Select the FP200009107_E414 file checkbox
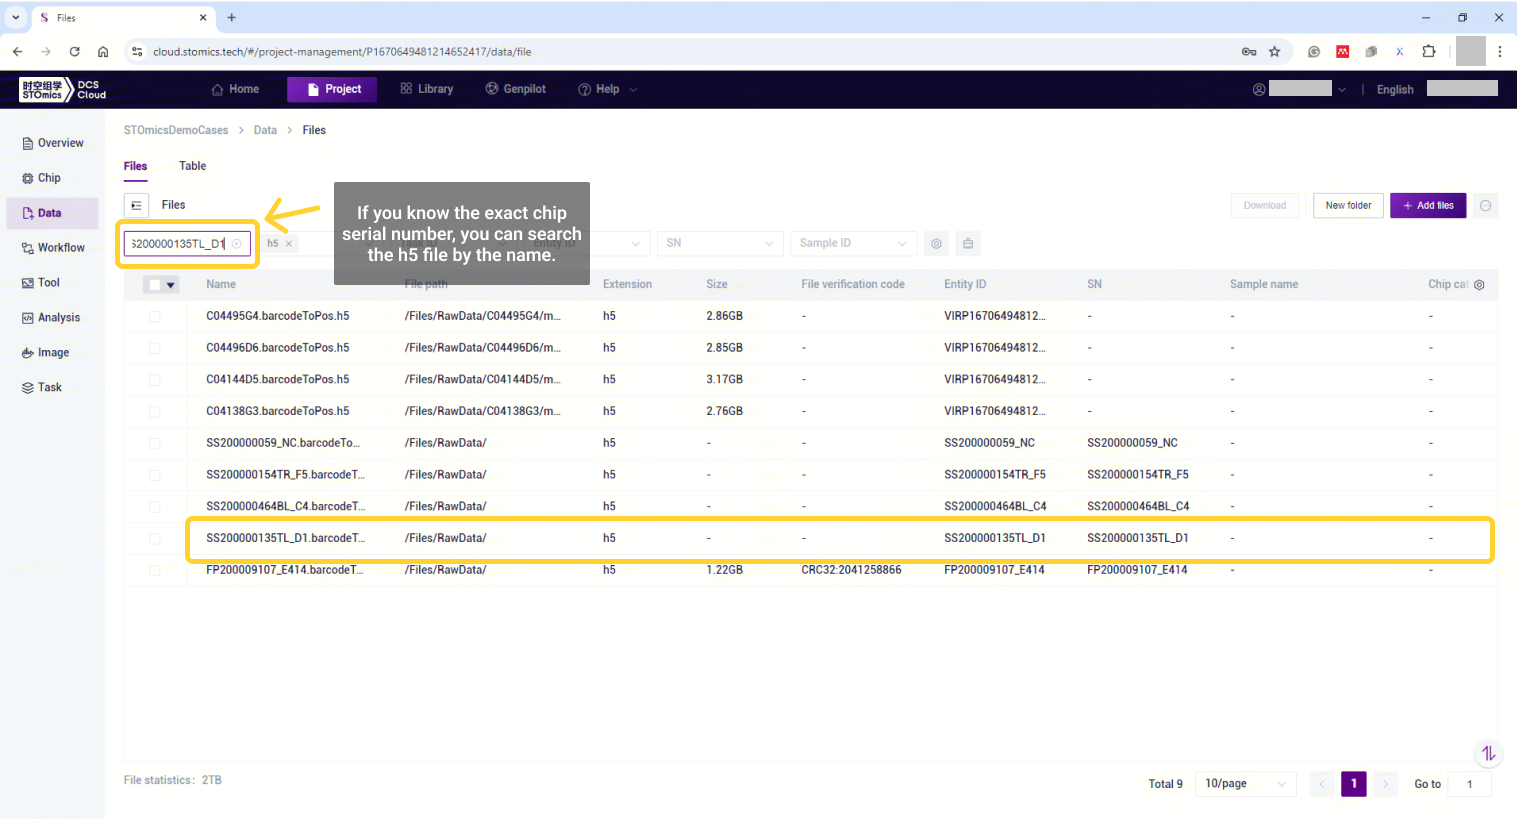Screen dimensions: 1517x819 [x=154, y=570]
